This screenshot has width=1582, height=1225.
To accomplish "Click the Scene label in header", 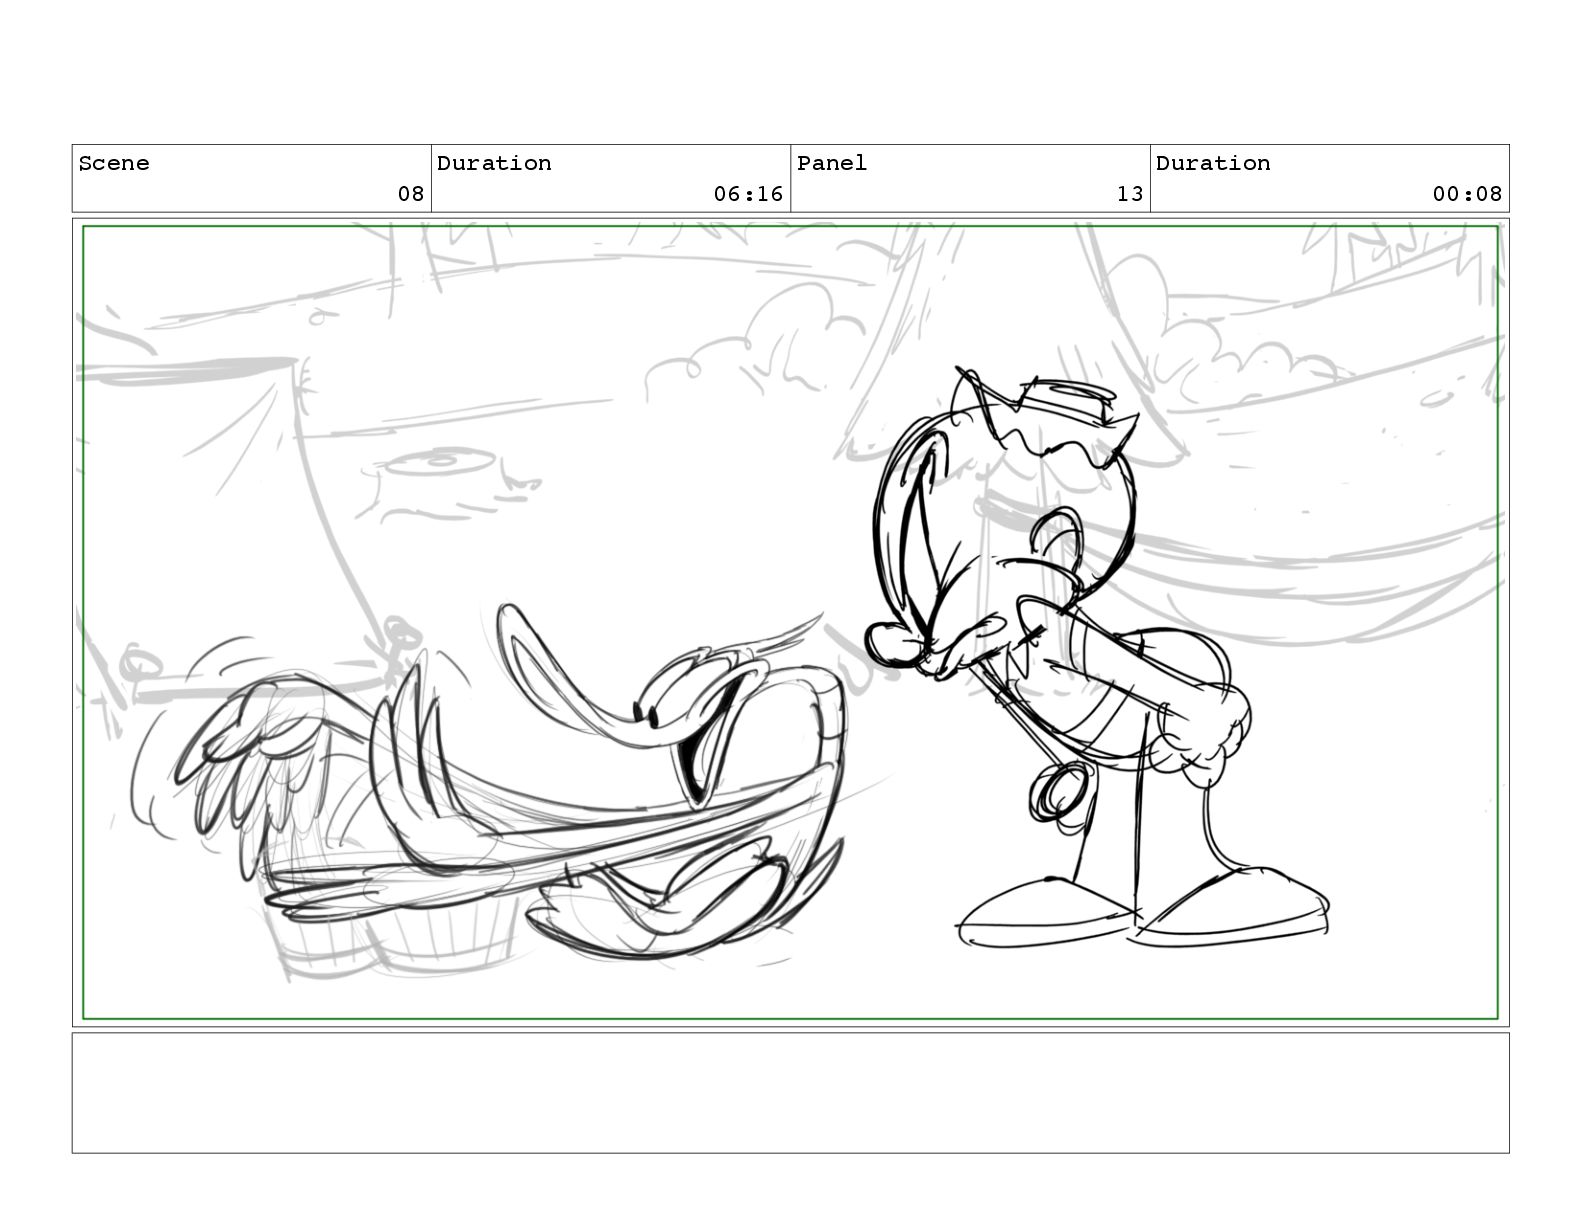I will [x=114, y=163].
